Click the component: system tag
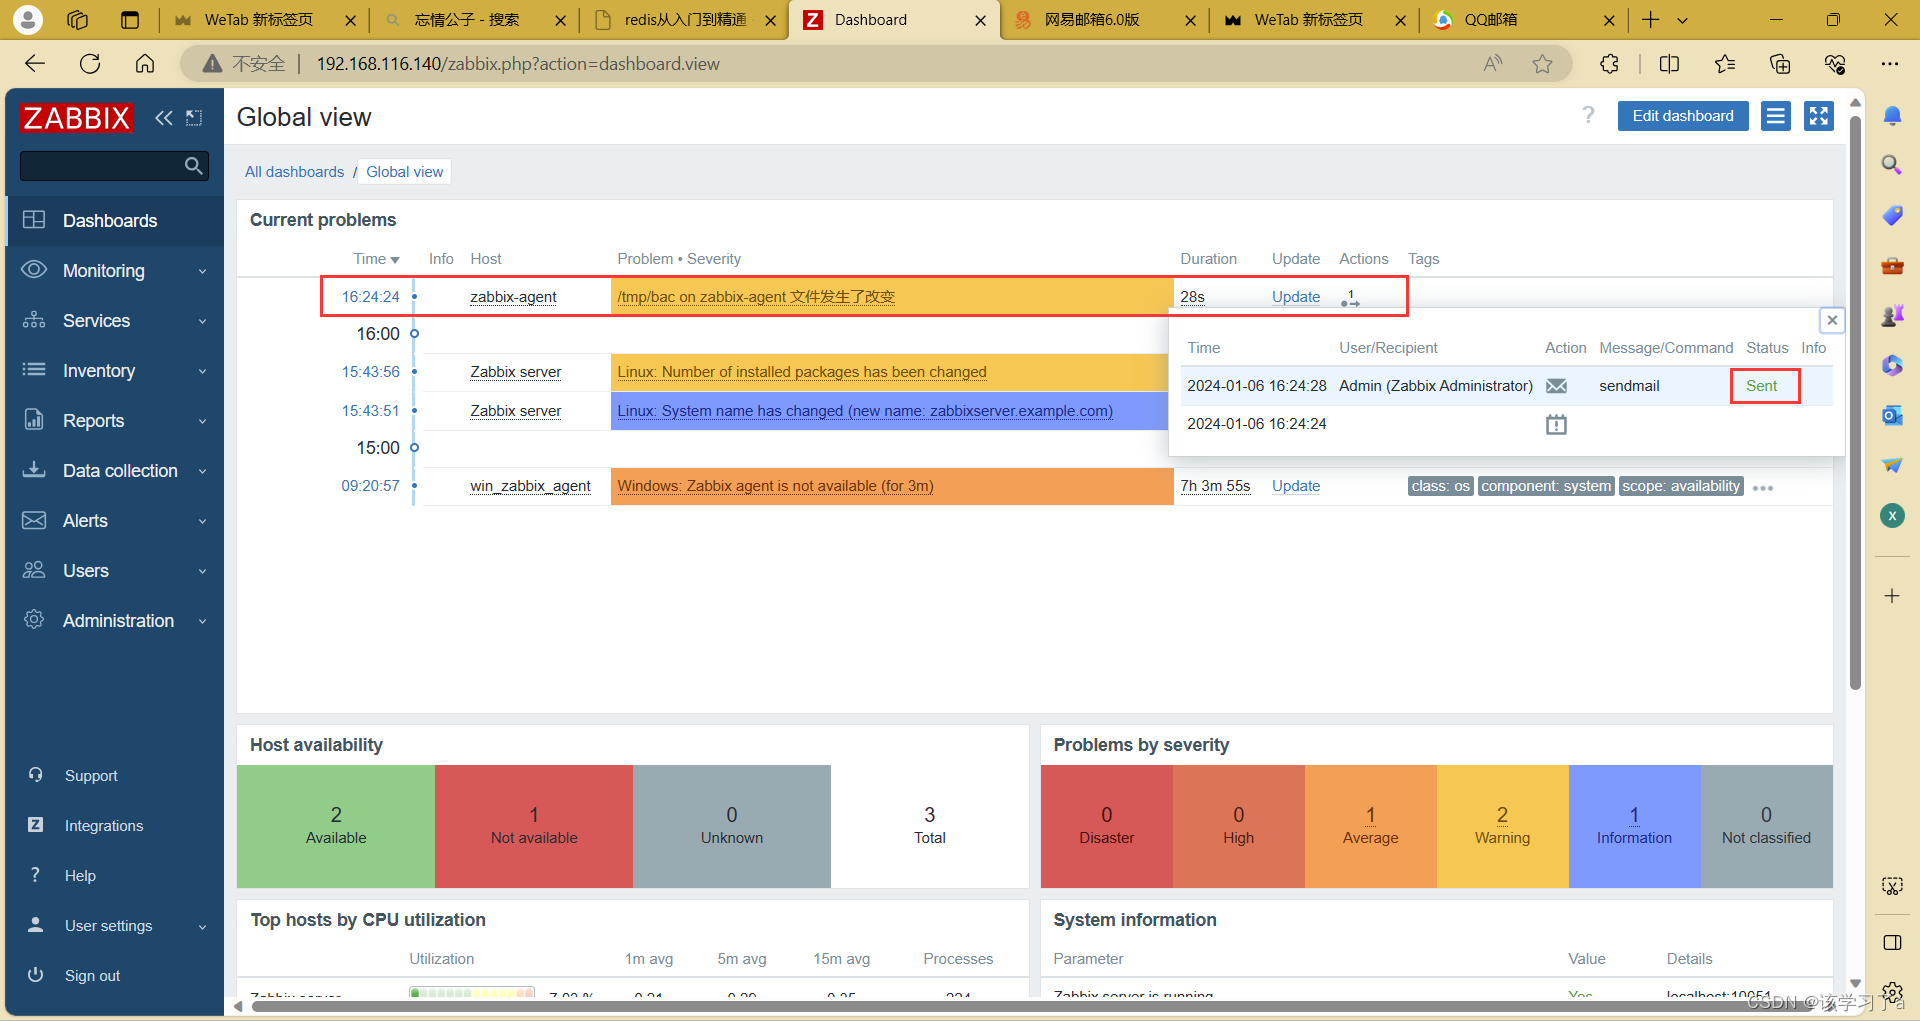This screenshot has height=1021, width=1920. pyautogui.click(x=1546, y=486)
